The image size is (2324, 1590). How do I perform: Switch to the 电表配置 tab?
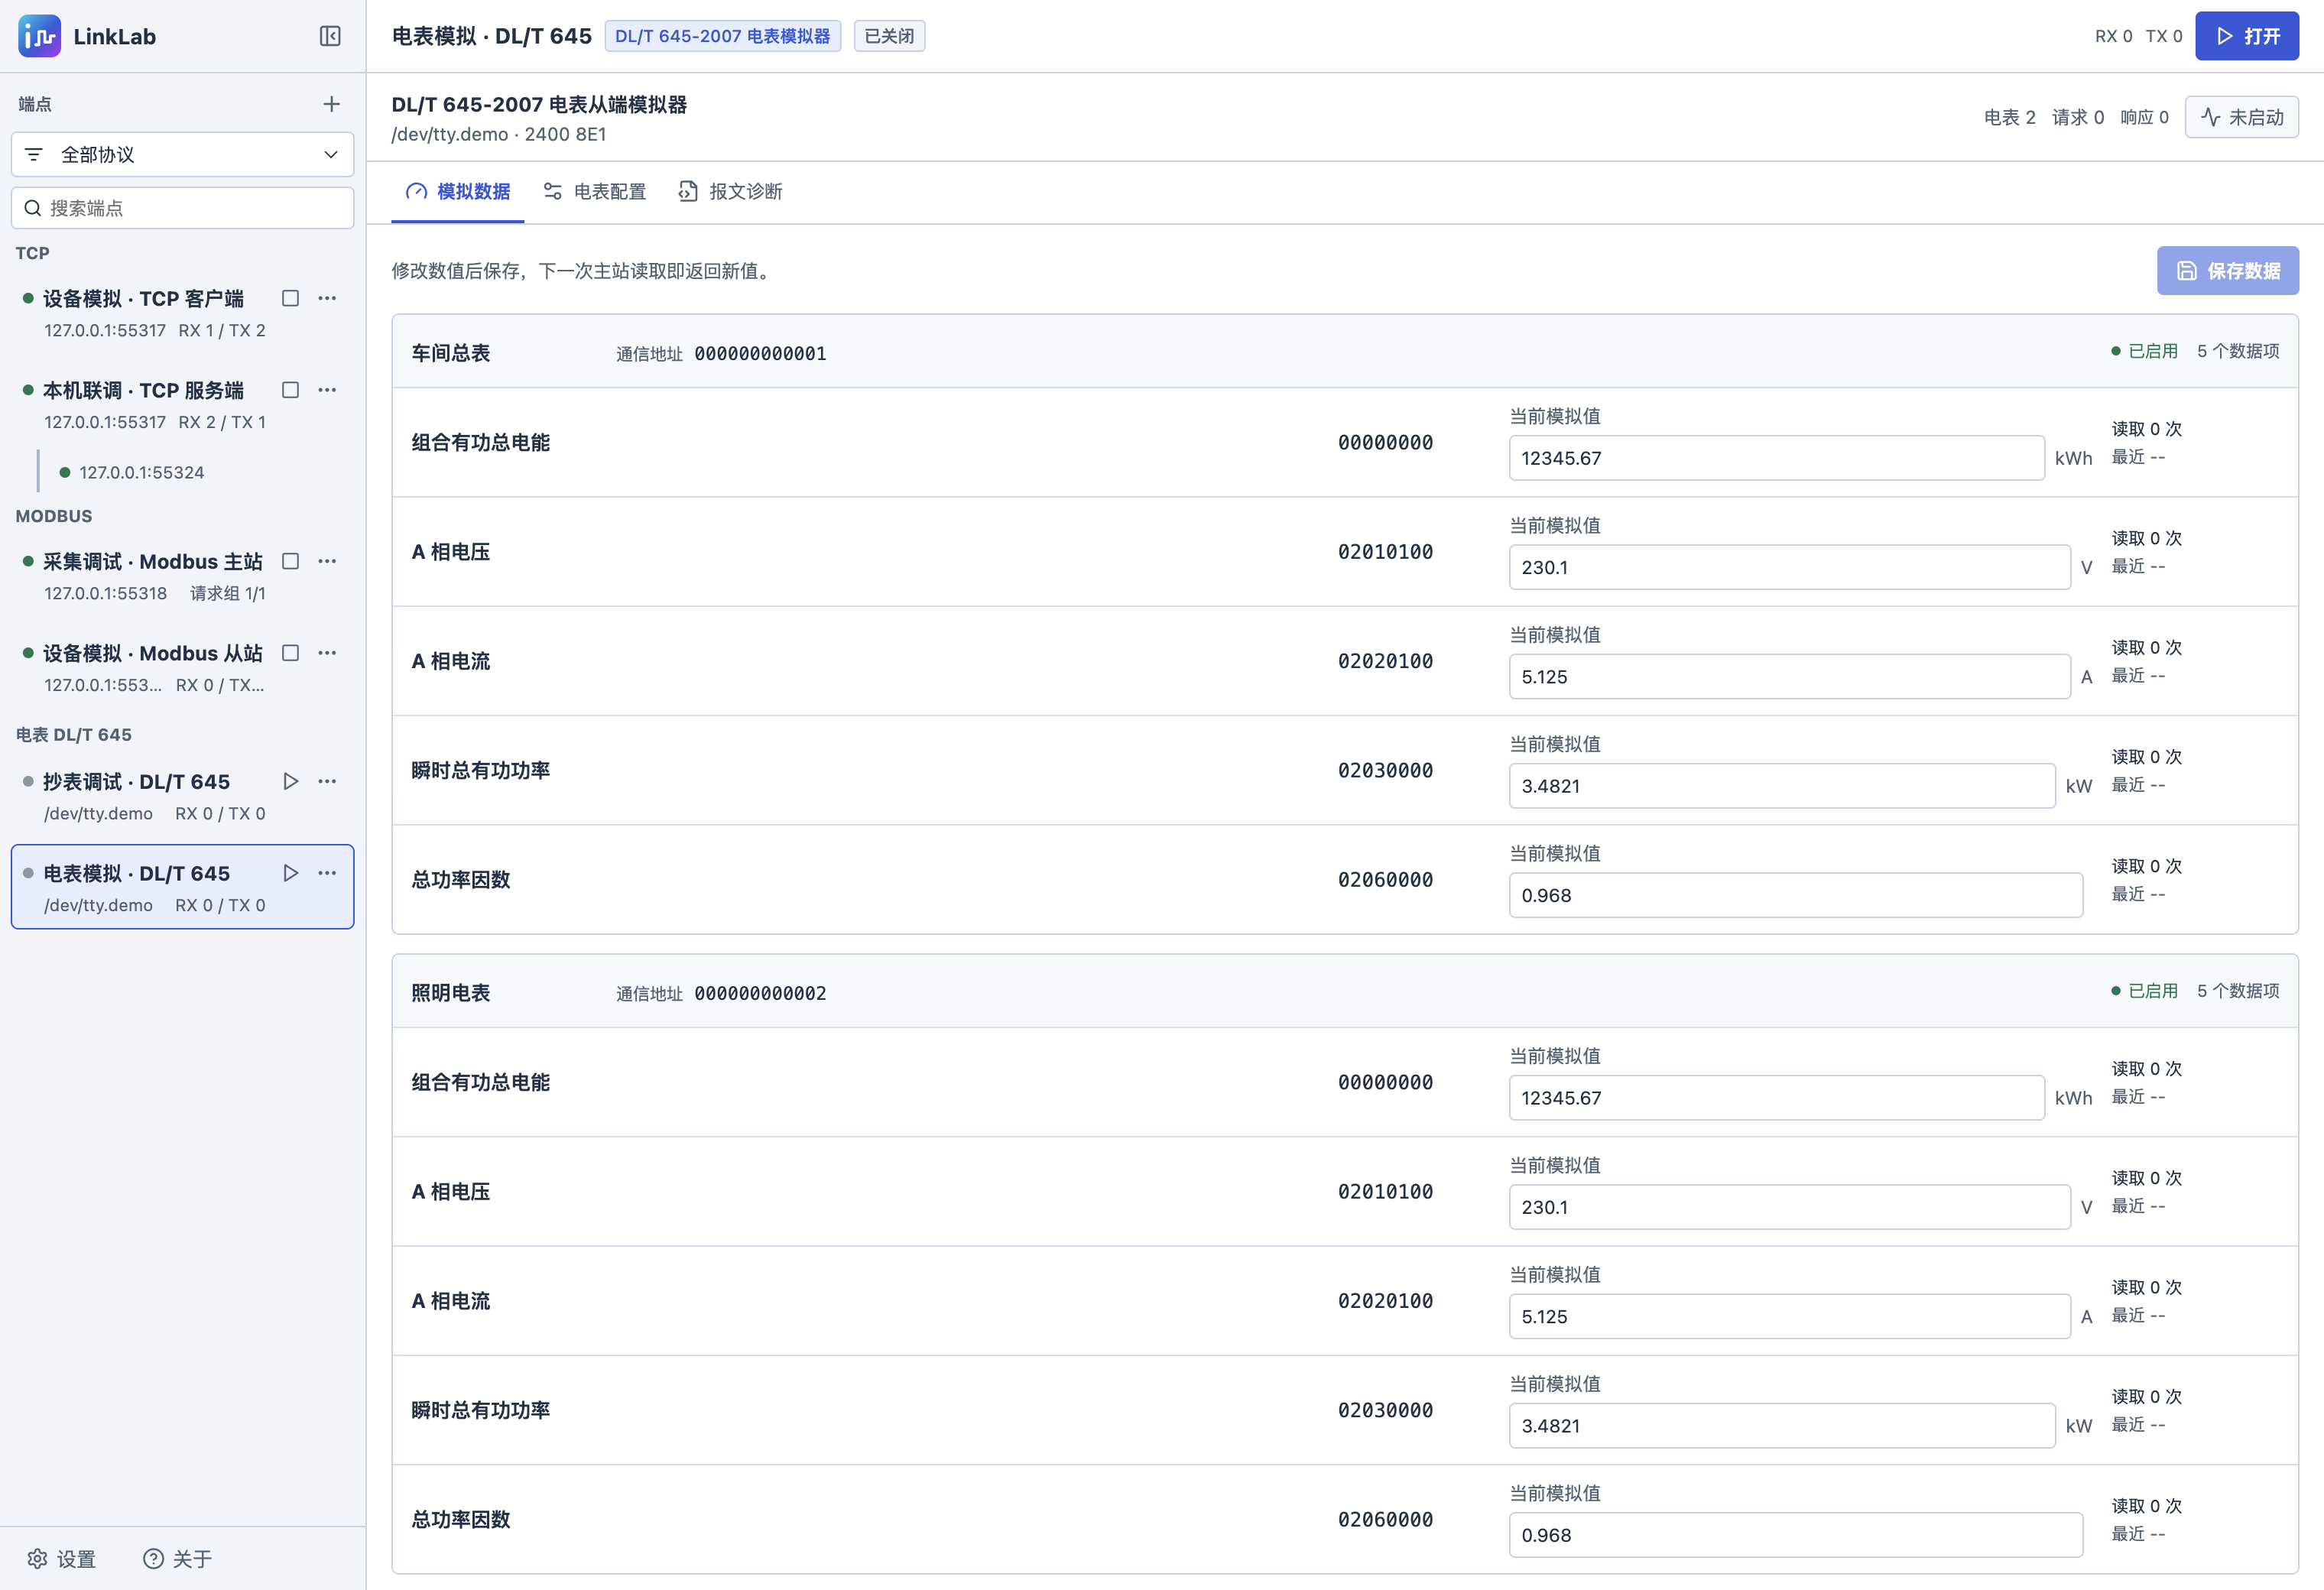(595, 192)
